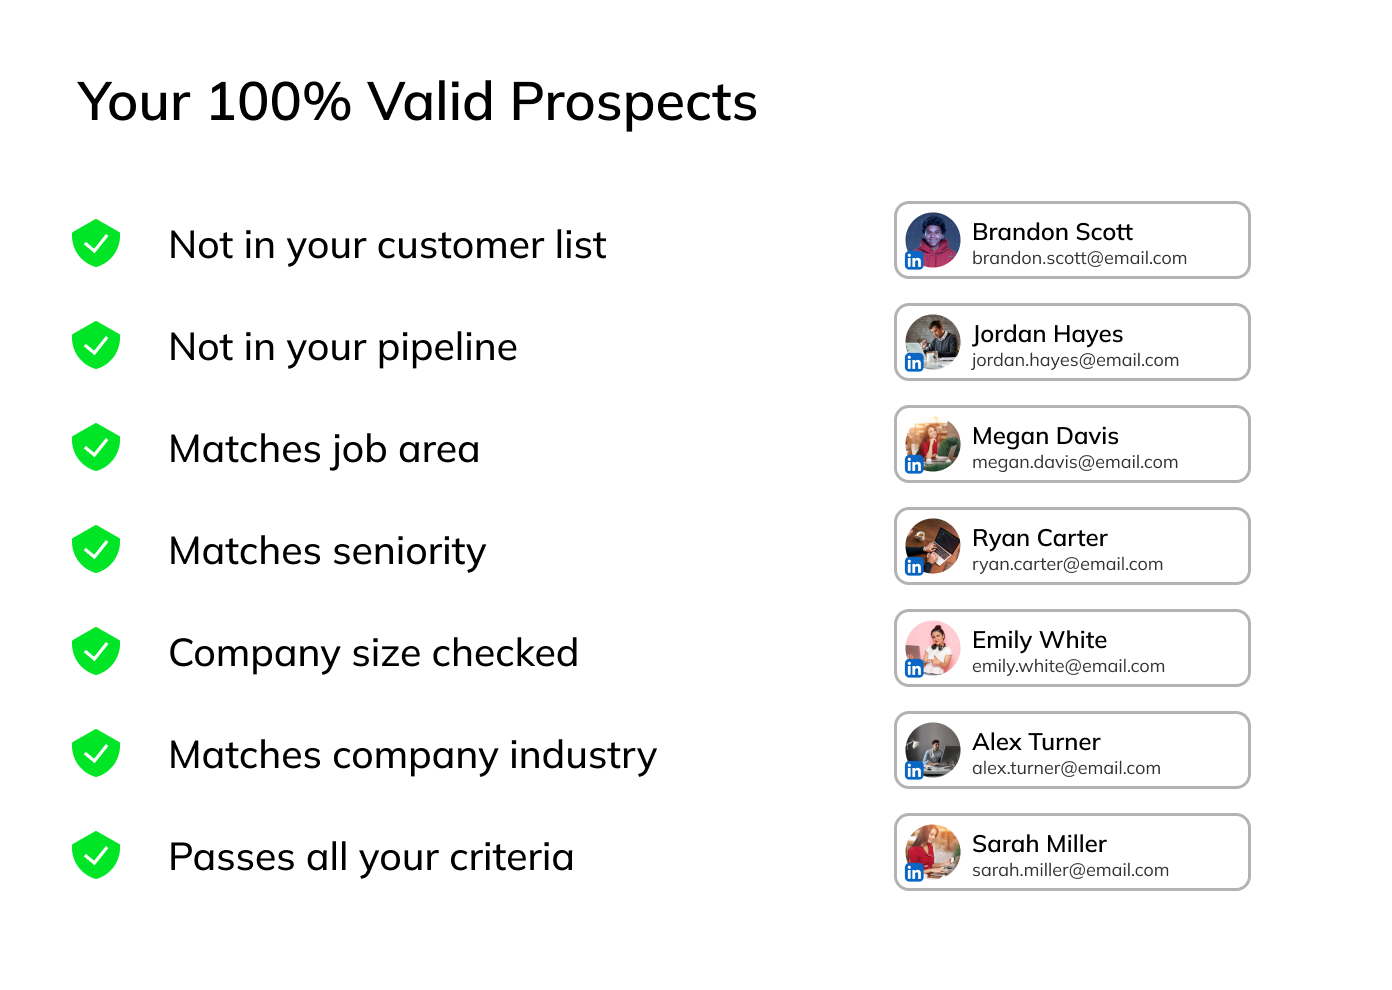The width and height of the screenshot is (1392, 990).
Task: Select the Ryan Carter prospect name
Action: point(1040,538)
